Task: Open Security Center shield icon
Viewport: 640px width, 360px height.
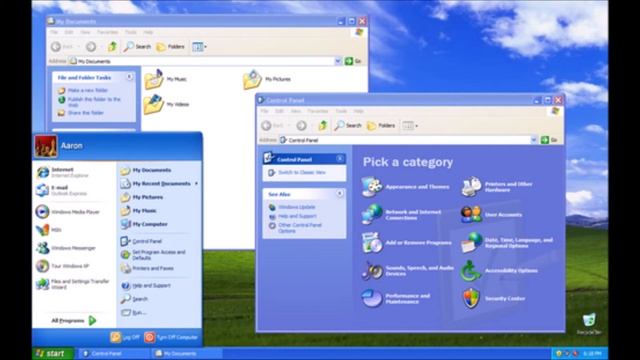Action: coord(471,298)
